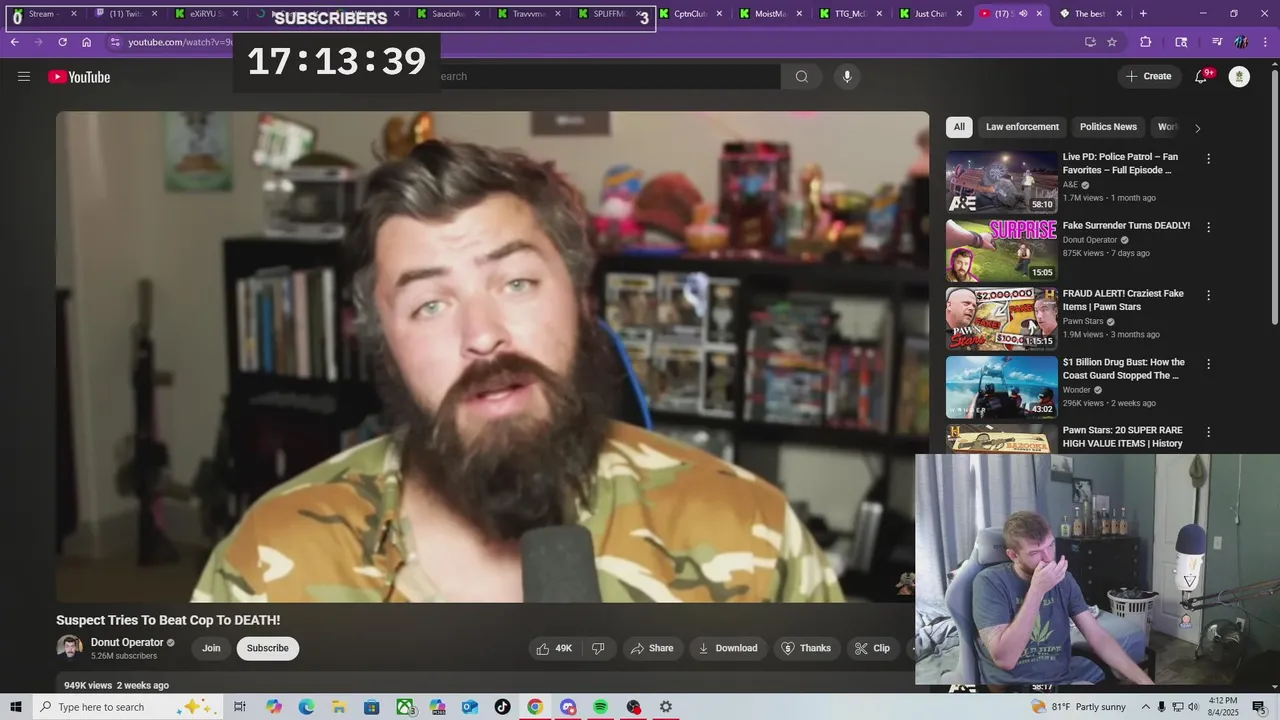The width and height of the screenshot is (1280, 720).
Task: Open Settings gear on the taskbar
Action: pos(665,707)
